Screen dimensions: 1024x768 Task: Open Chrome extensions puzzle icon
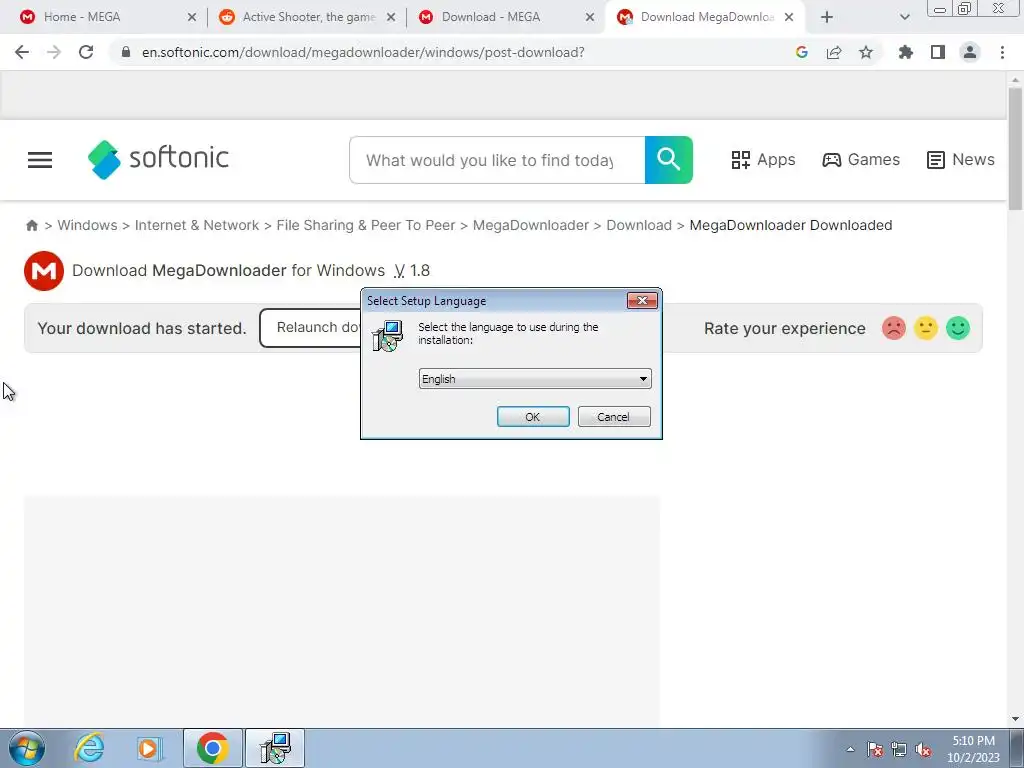click(x=906, y=52)
